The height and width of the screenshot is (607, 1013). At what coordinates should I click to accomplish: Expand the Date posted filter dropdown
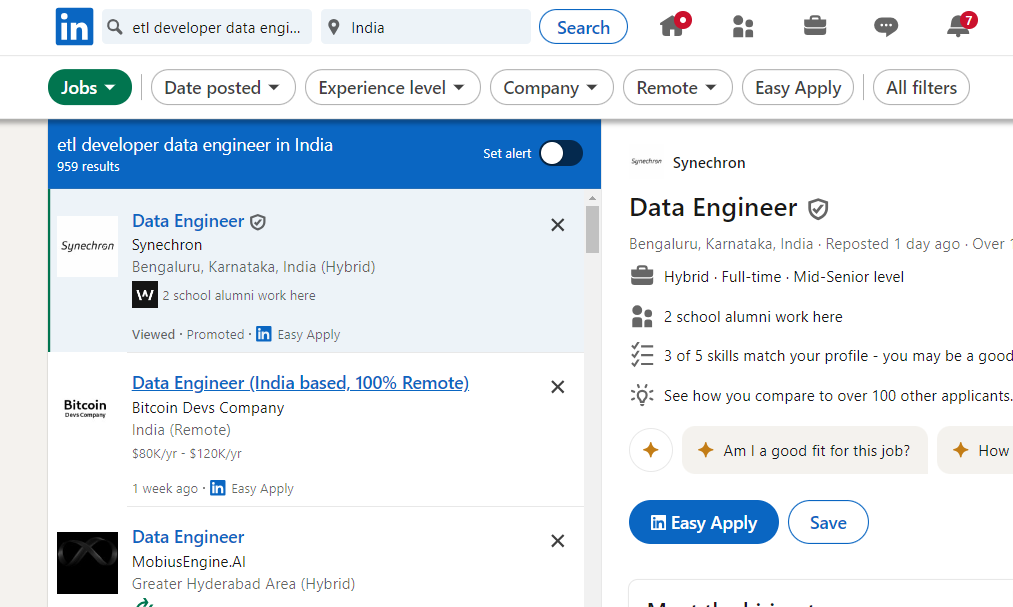pyautogui.click(x=223, y=88)
